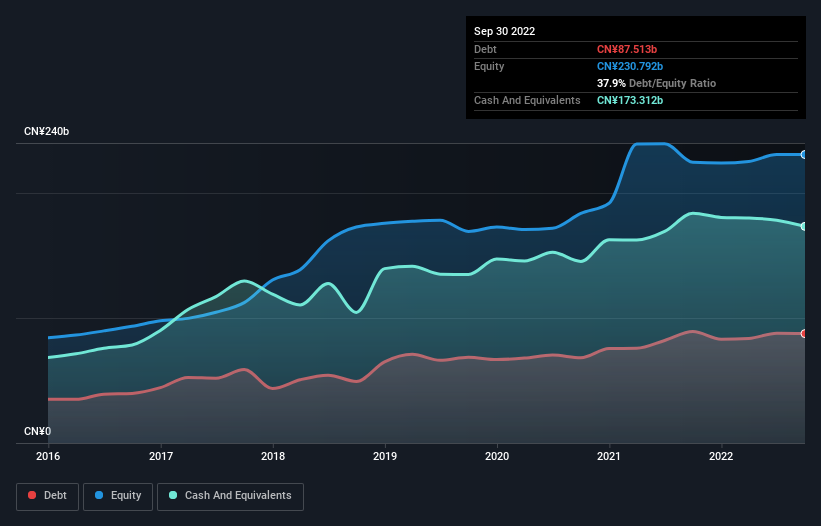
Task: Click the 2020 x-axis label
Action: [x=497, y=456]
